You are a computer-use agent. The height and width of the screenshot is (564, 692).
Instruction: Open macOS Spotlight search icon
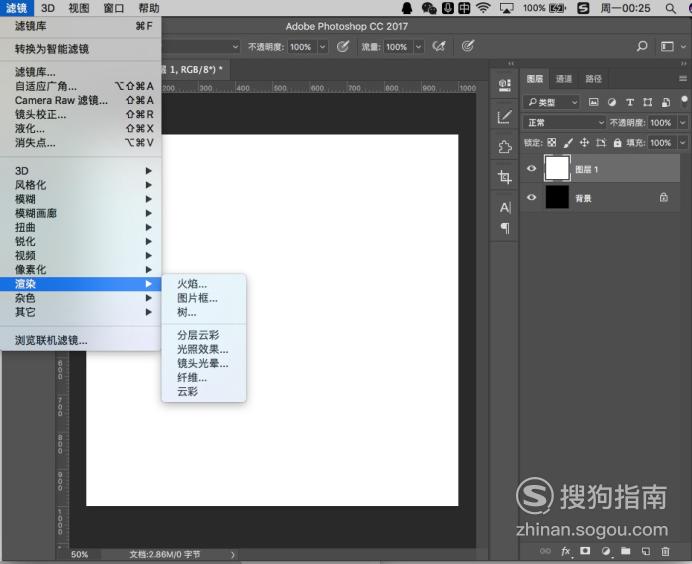pos(670,8)
